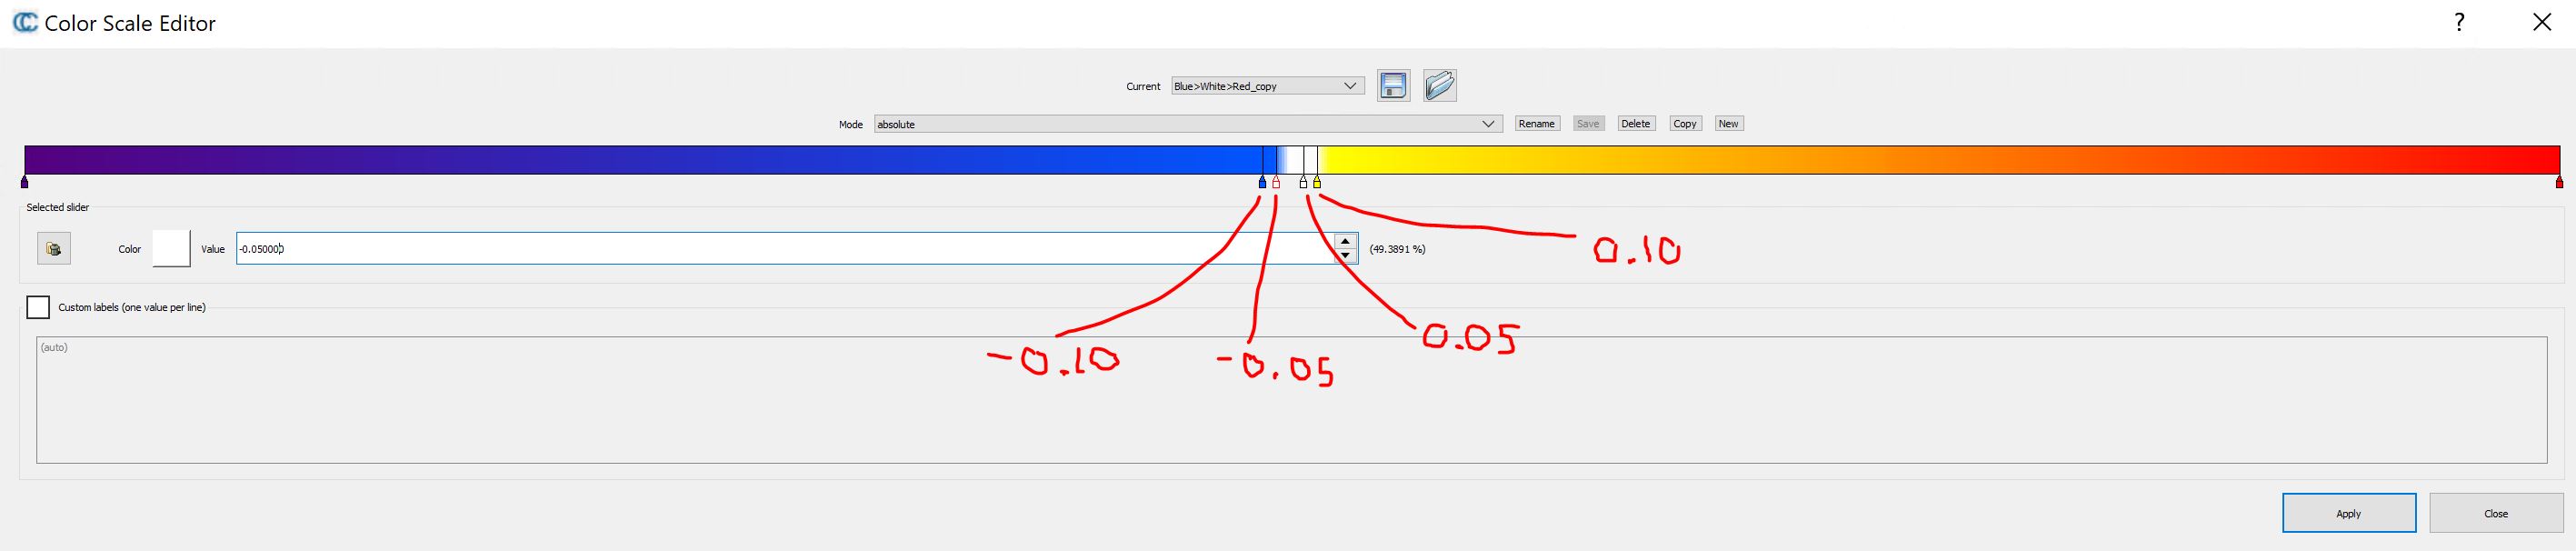Click the "Selected slider" group label
This screenshot has height=551, width=2576.
pos(58,207)
